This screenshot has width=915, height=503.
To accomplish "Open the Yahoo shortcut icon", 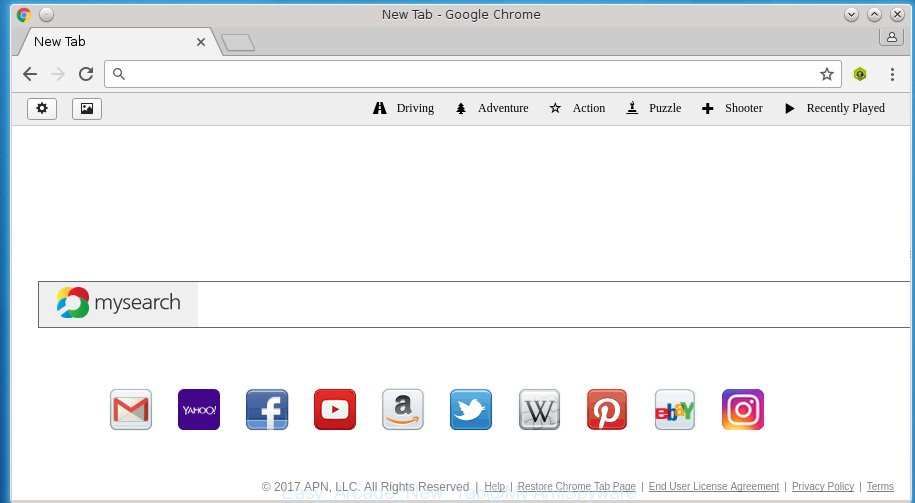I will 199,410.
